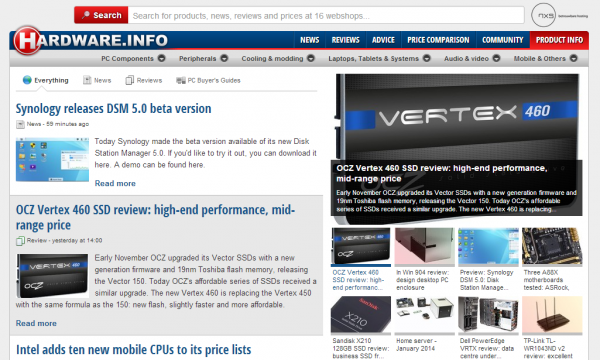Screen dimensions: 600x360
Task: Open Intel adds ten new mobile CPUs headline
Action: click(134, 350)
